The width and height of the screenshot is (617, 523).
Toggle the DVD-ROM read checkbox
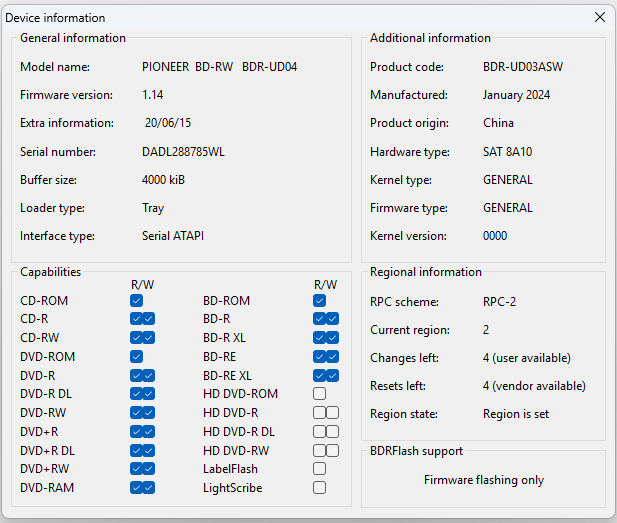[136, 357]
